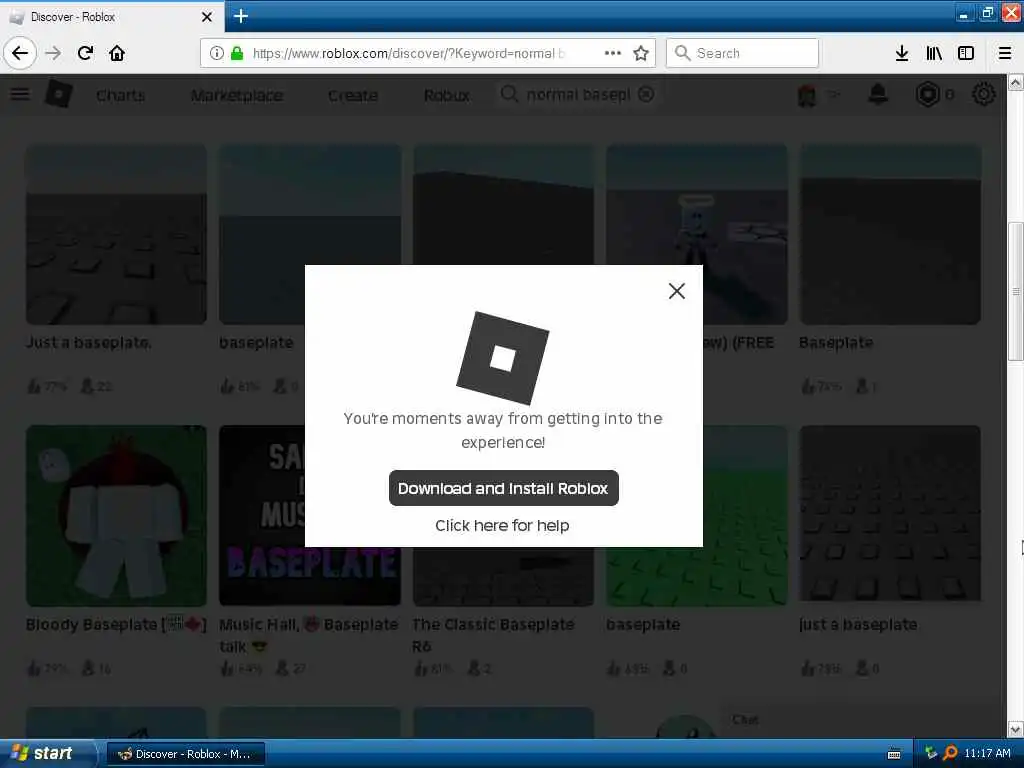Image resolution: width=1024 pixels, height=768 pixels.
Task: Open the Roblox avatar profile icon
Action: point(807,95)
